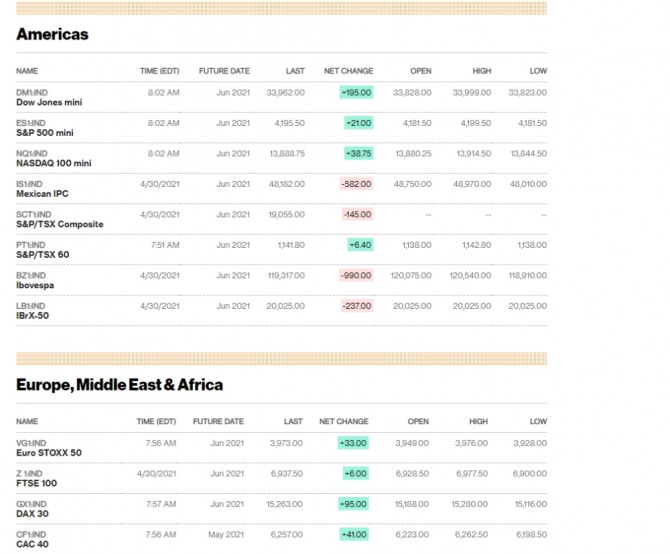Click the NQ1:IND ticker symbol
The height and width of the screenshot is (554, 670).
tap(32, 153)
